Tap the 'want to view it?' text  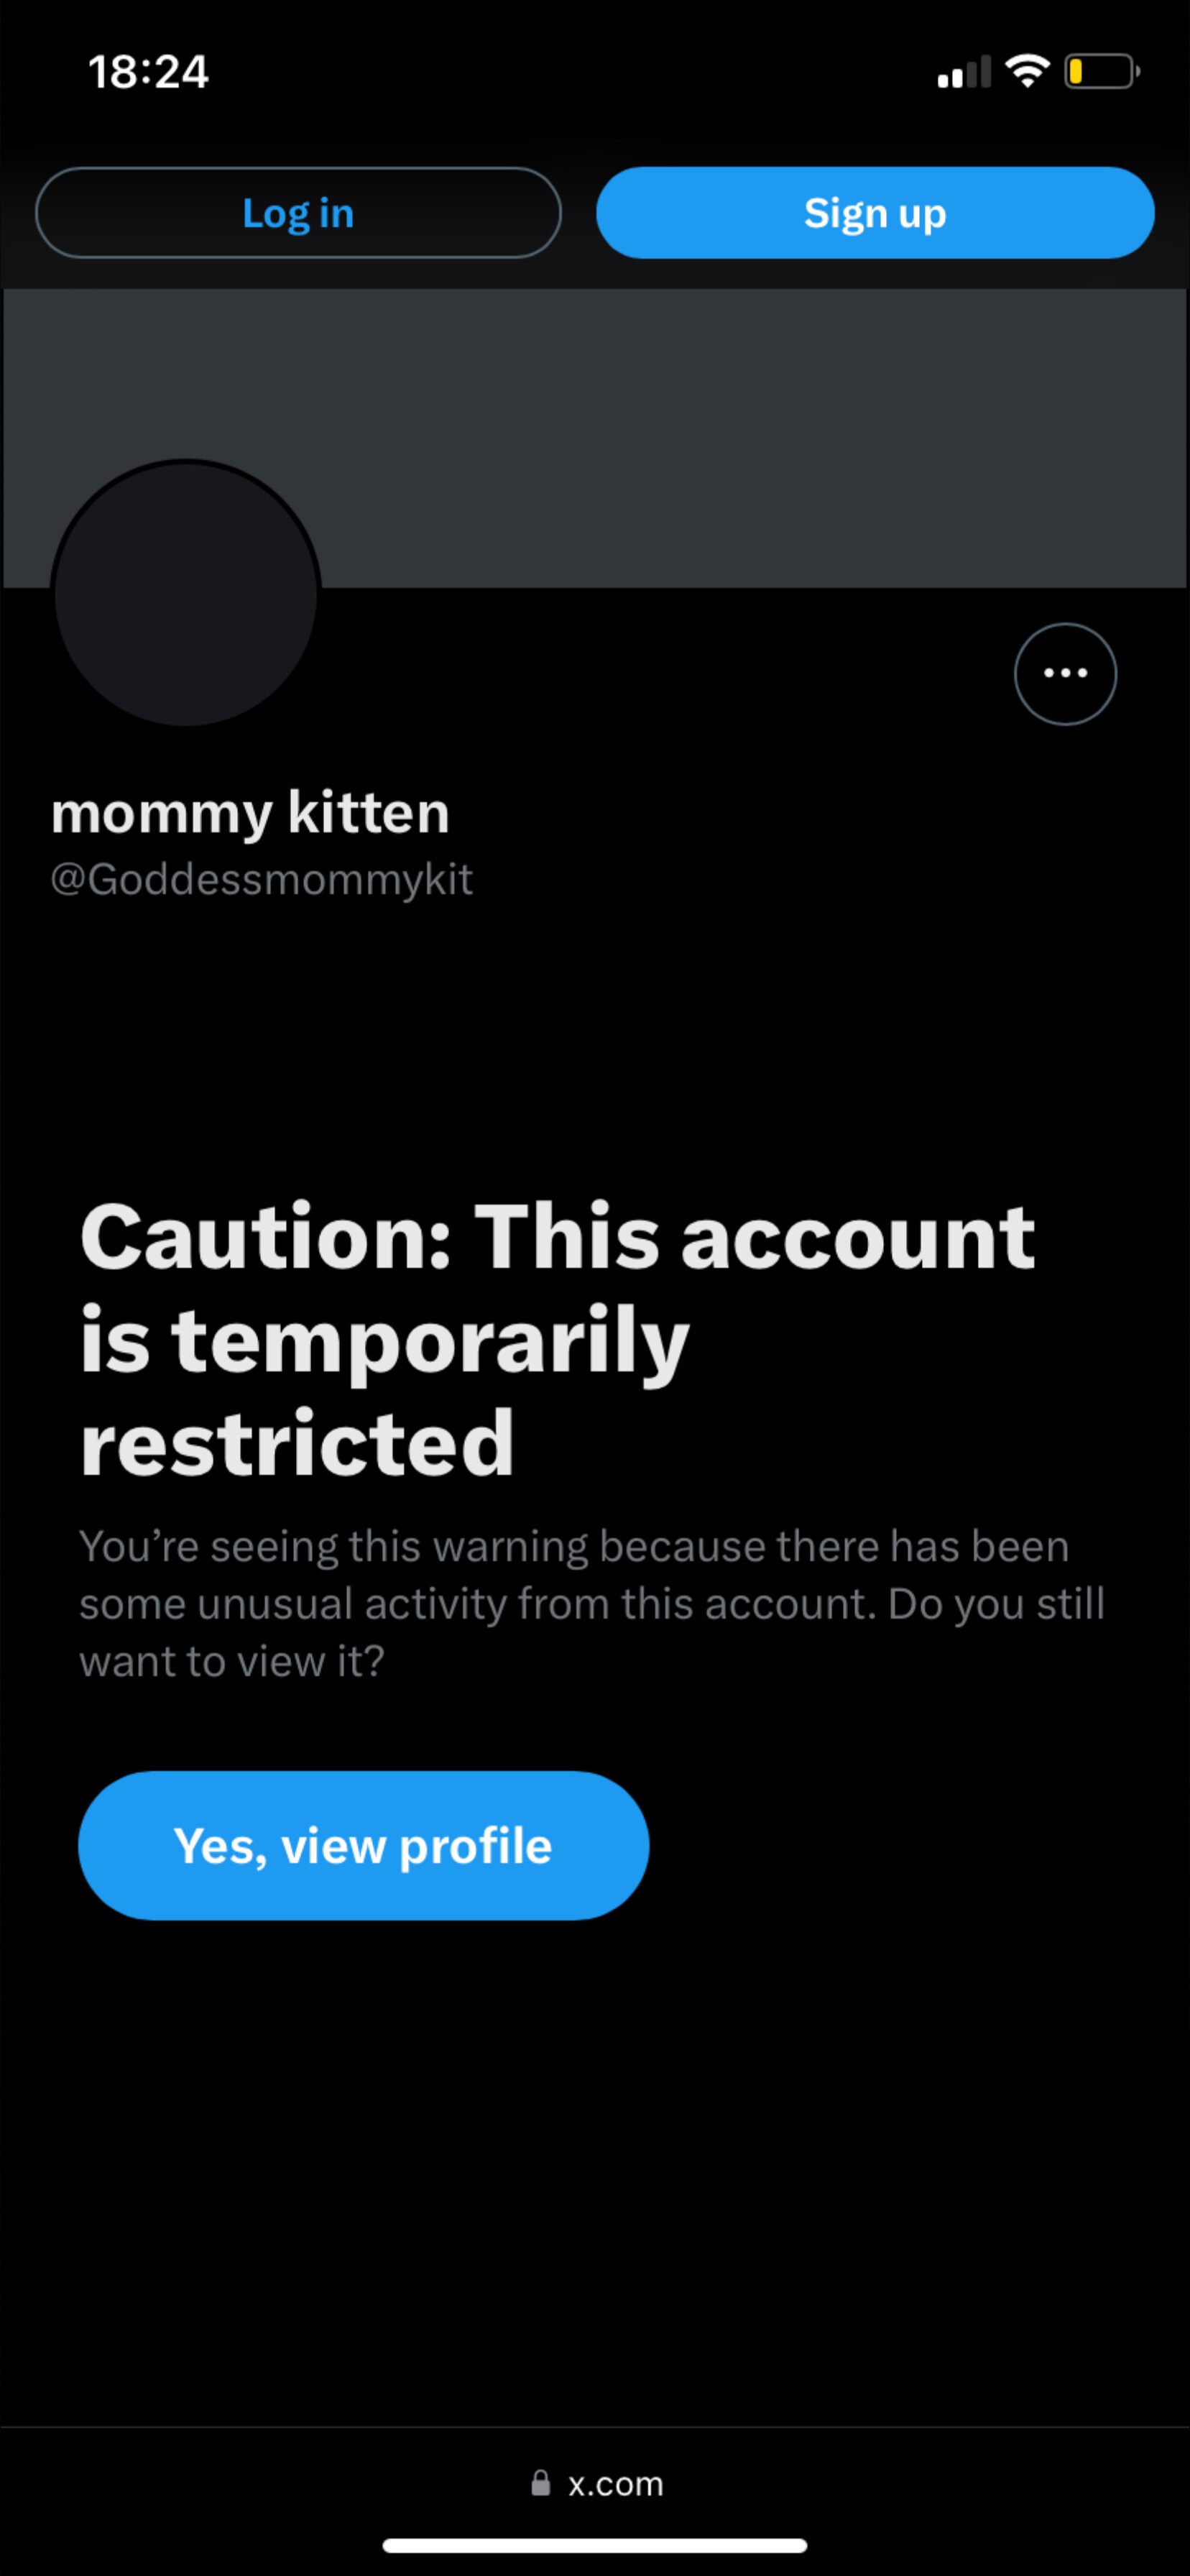pyautogui.click(x=232, y=1662)
